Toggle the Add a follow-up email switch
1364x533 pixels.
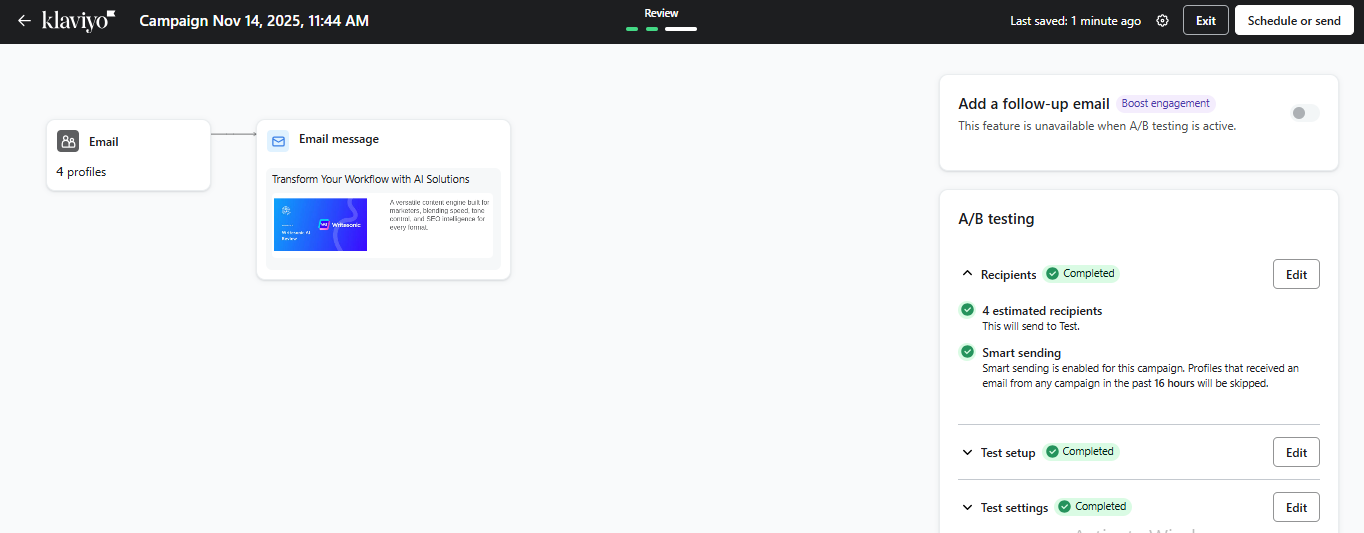pos(1304,113)
